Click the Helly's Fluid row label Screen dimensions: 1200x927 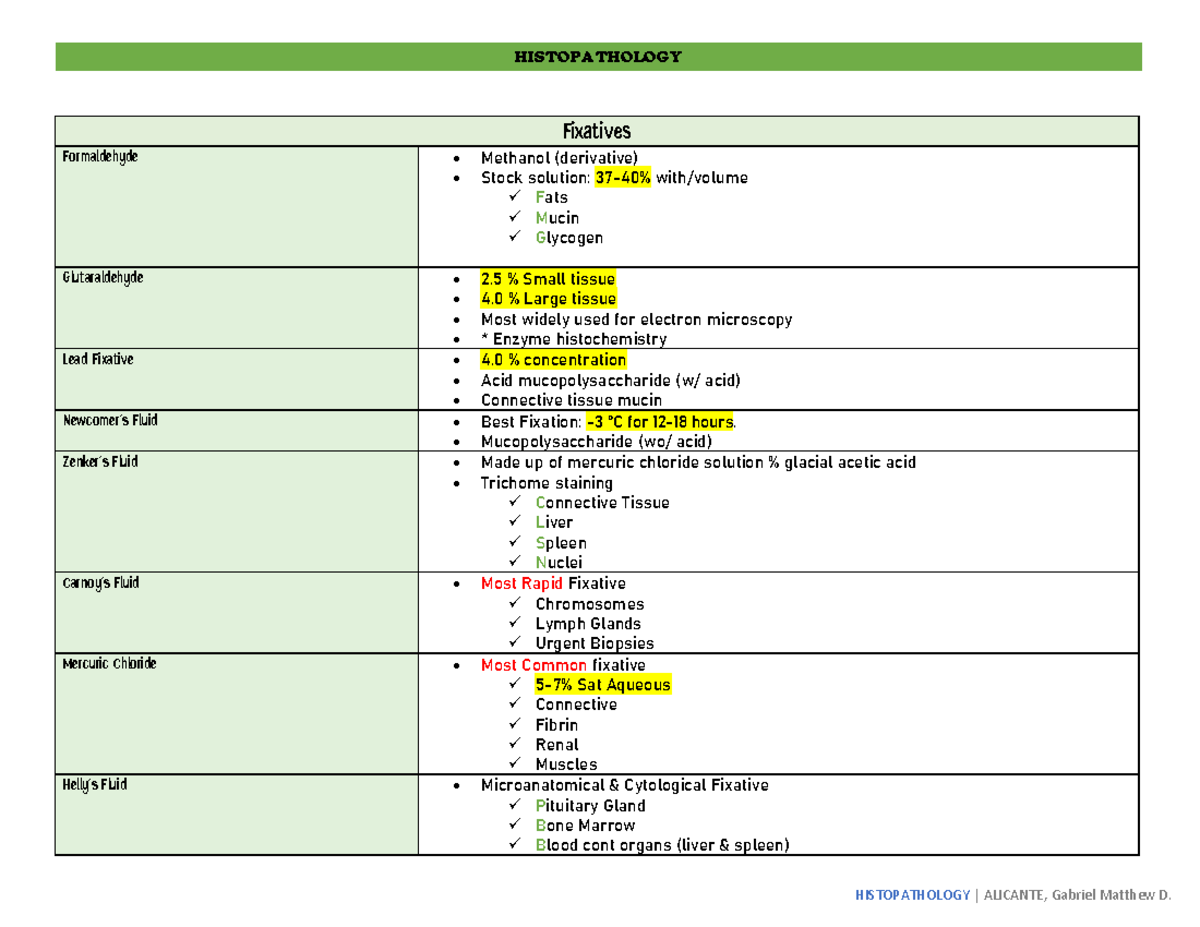(93, 785)
